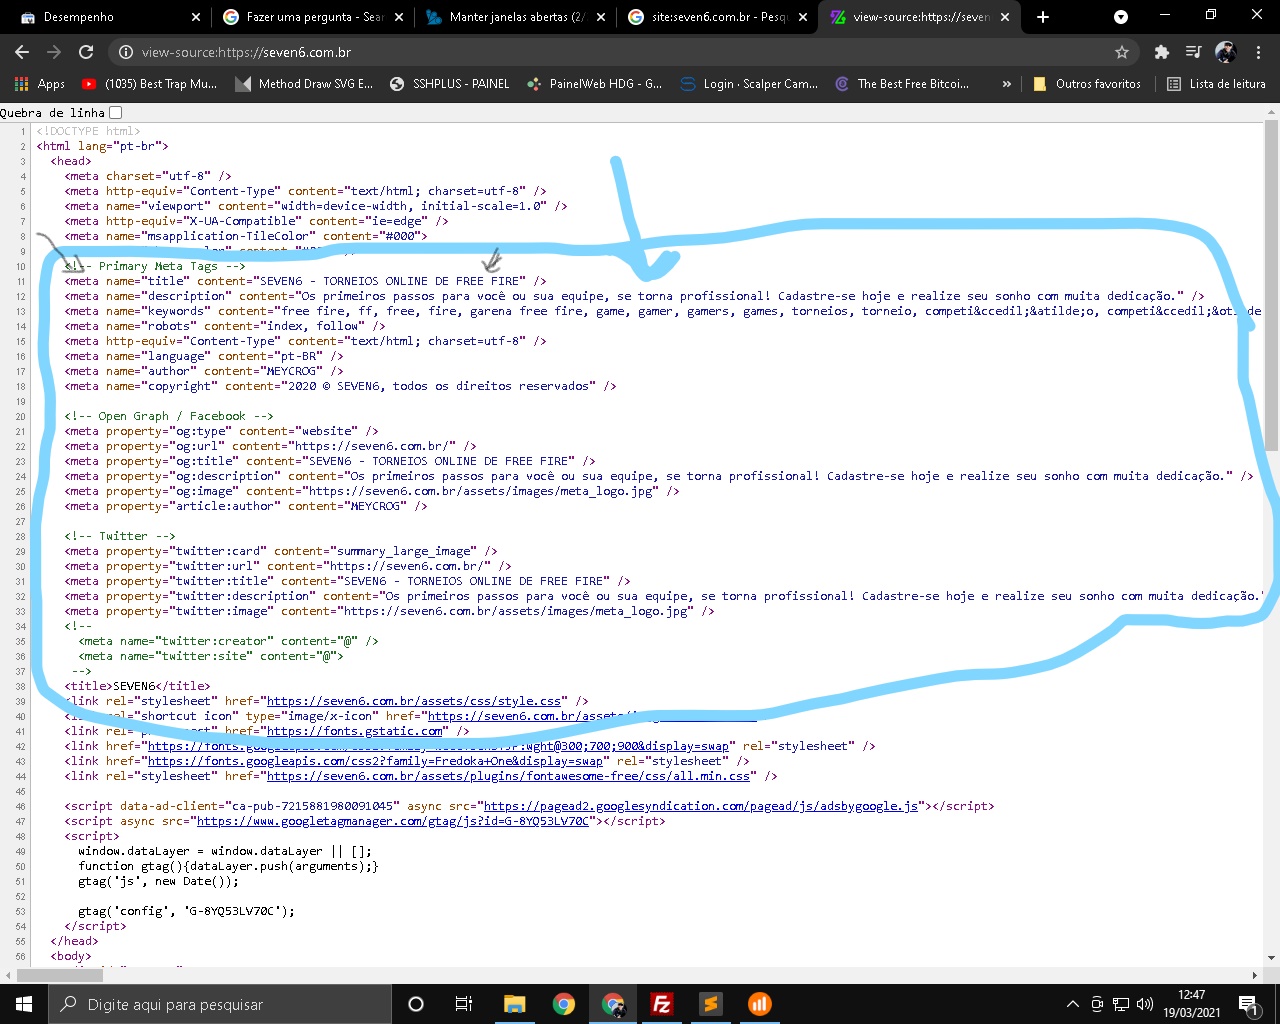Open the Lista de leitura panel

point(1216,84)
